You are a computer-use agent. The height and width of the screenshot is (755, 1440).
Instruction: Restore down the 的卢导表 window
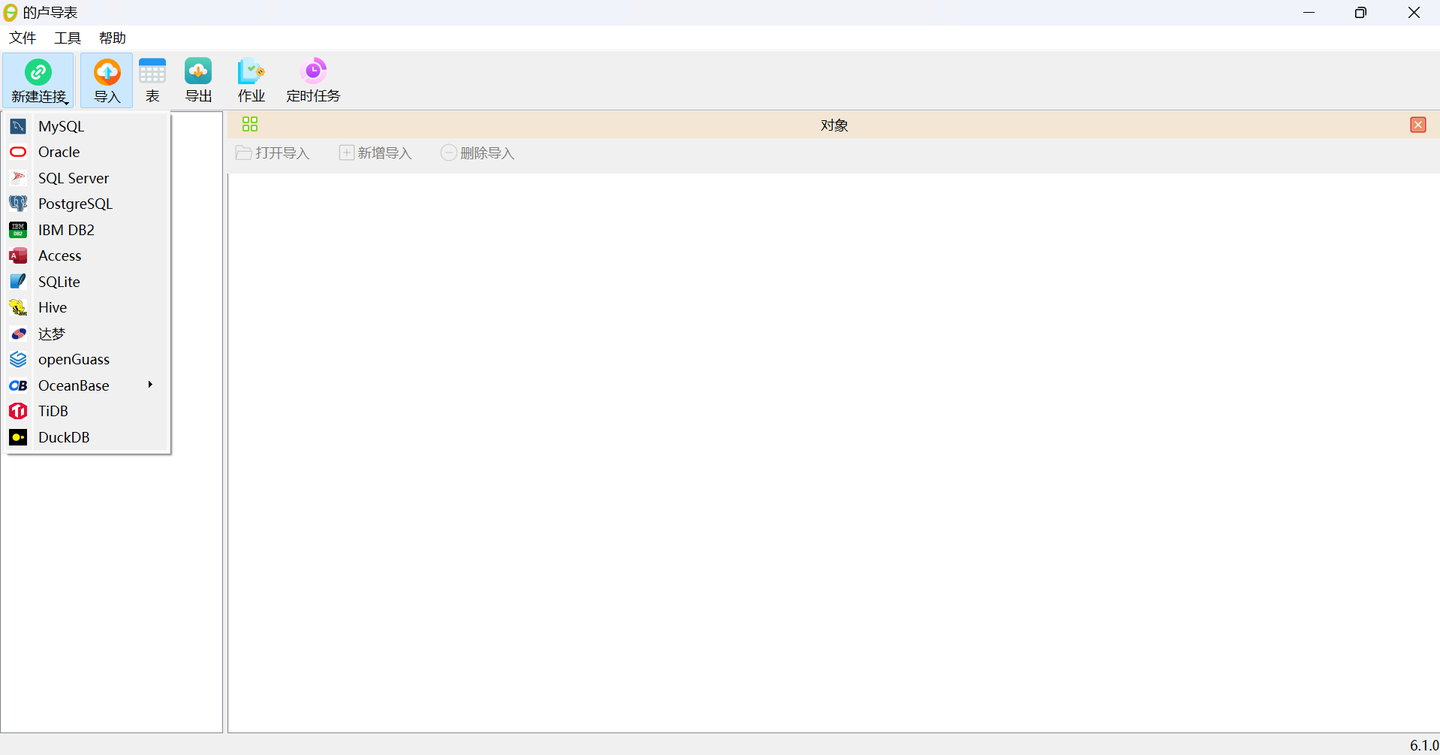[1361, 12]
